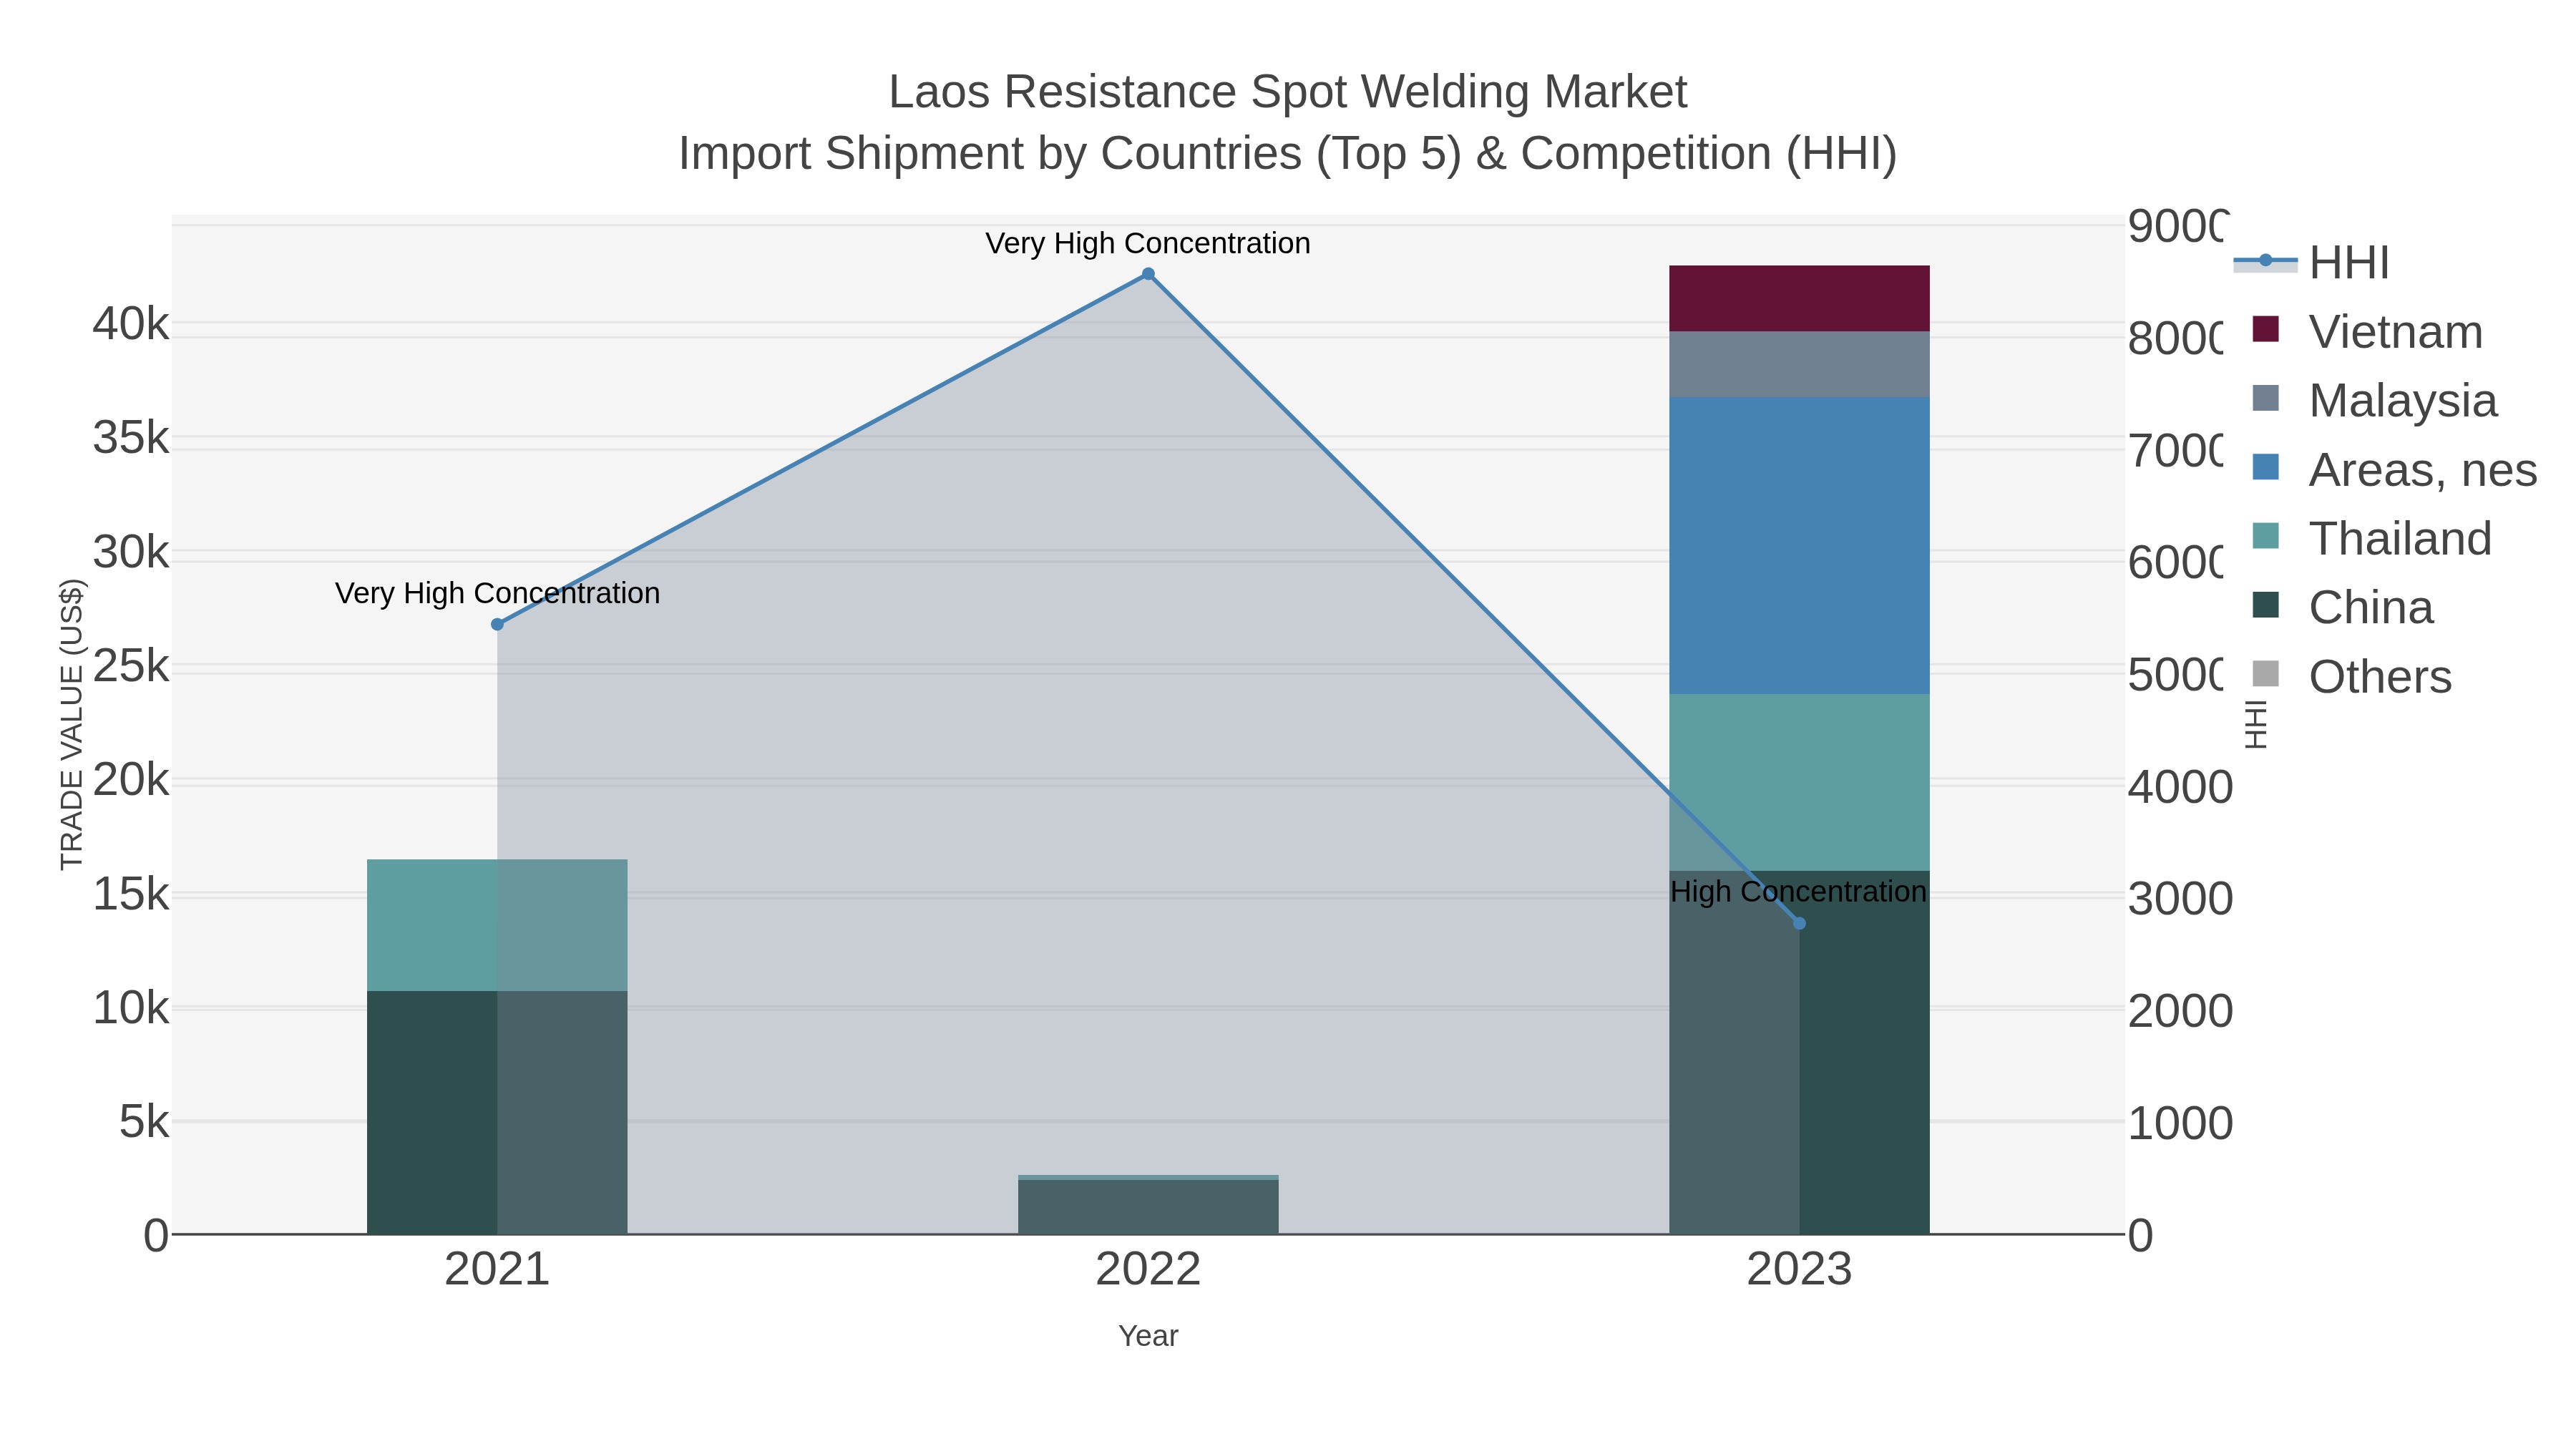The width and height of the screenshot is (2576, 1449).
Task: Click the 1000 HHI axis tick label
Action: (2180, 1123)
